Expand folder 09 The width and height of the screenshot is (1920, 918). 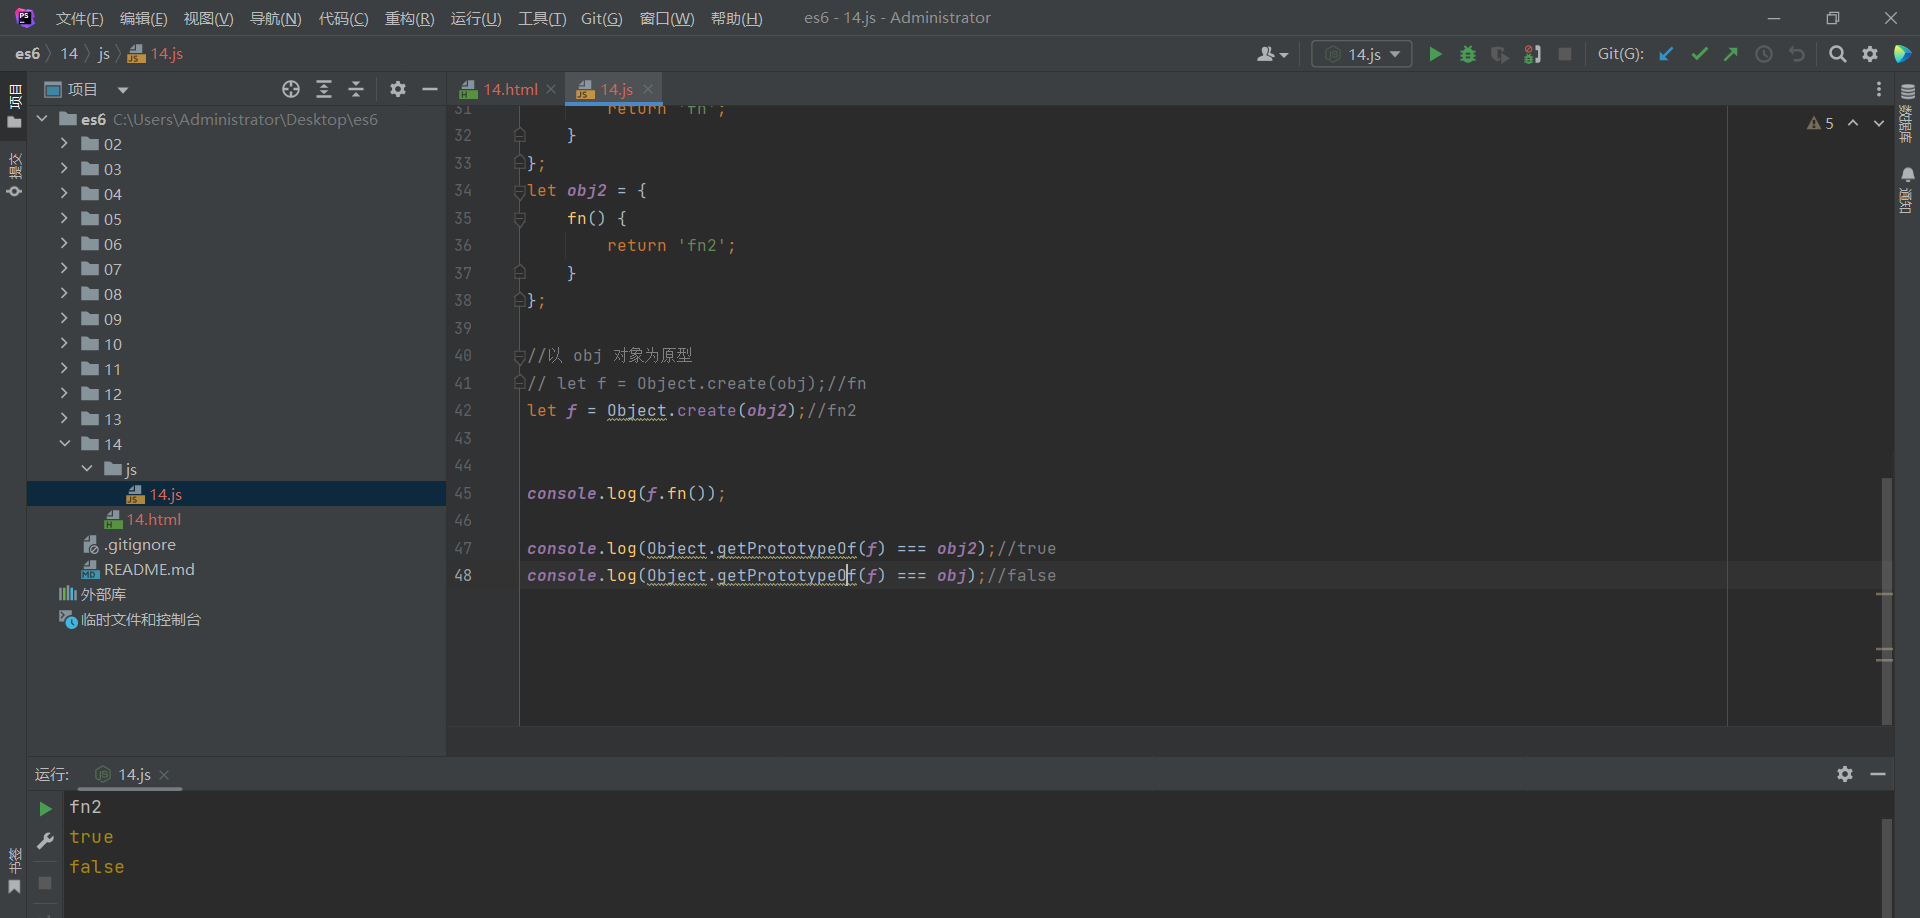click(64, 319)
